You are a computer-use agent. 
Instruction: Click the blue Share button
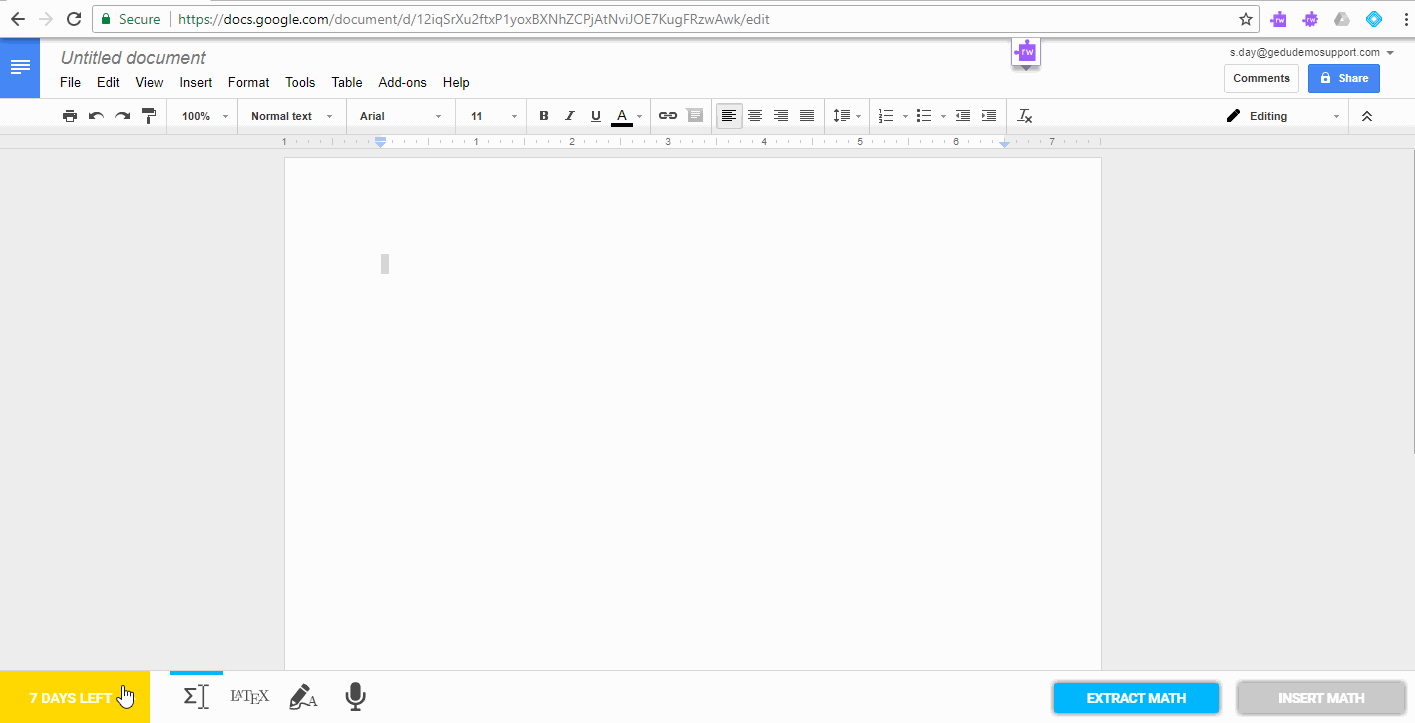[x=1344, y=78]
